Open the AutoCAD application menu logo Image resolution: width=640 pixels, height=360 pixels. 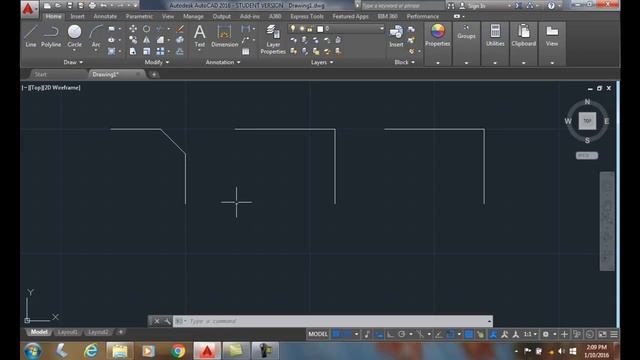point(28,8)
